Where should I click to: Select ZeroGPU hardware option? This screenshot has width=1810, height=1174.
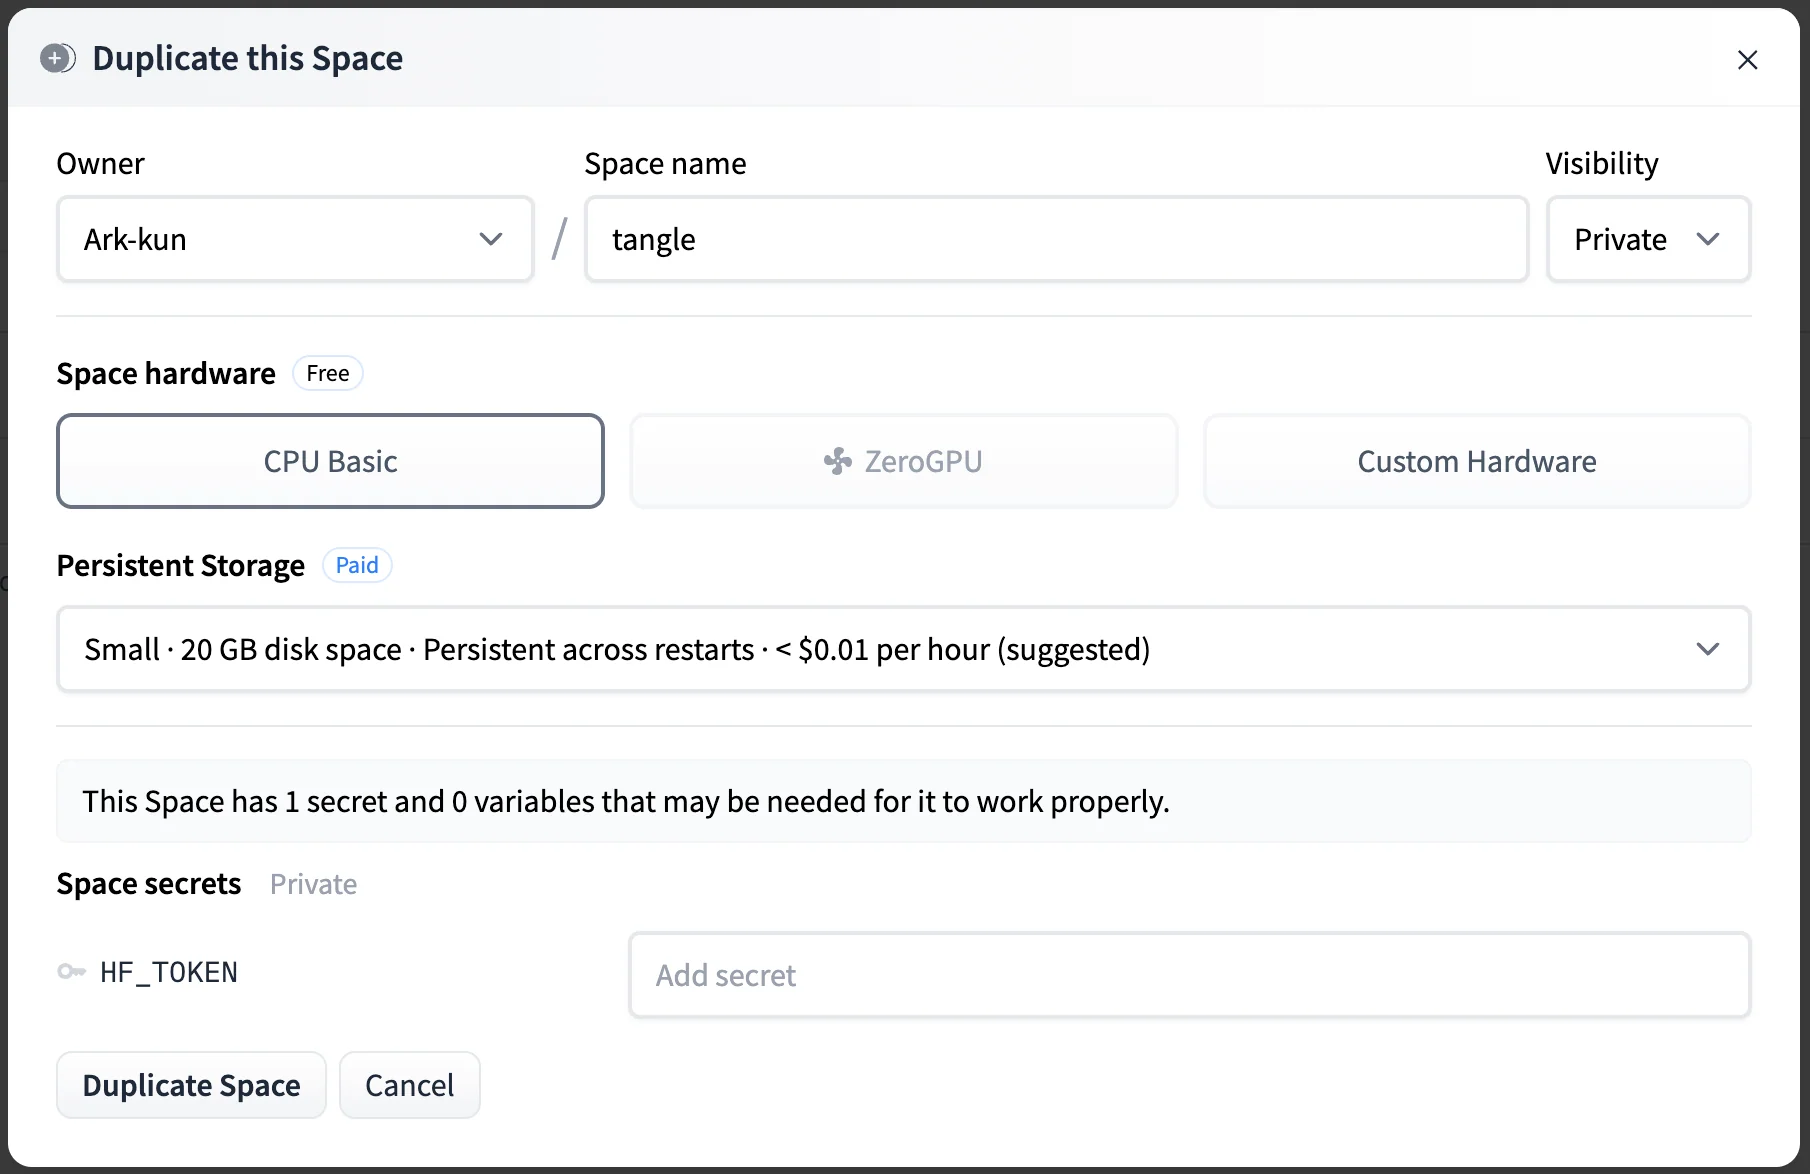(903, 461)
